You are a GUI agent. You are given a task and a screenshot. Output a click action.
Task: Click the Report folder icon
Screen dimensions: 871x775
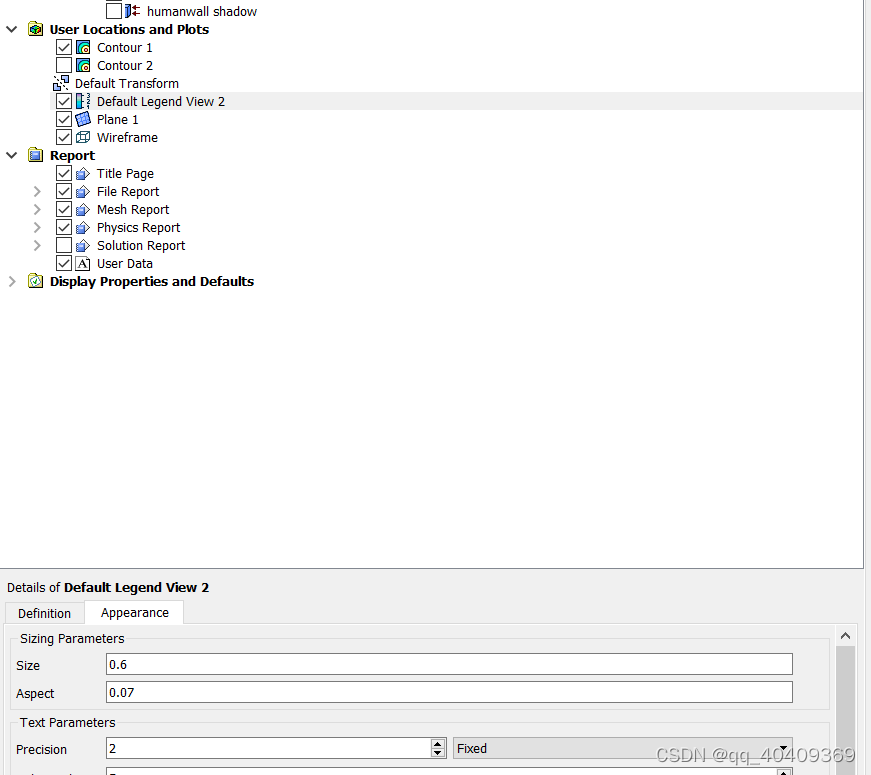click(x=36, y=155)
